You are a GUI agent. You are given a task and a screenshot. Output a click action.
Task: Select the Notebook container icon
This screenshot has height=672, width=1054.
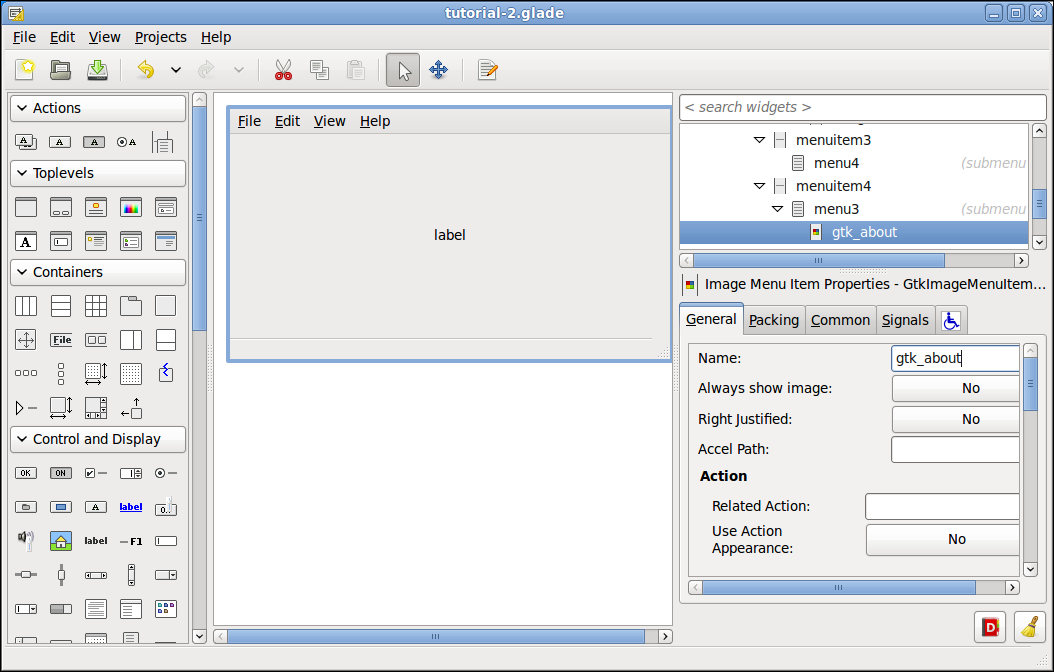point(130,306)
